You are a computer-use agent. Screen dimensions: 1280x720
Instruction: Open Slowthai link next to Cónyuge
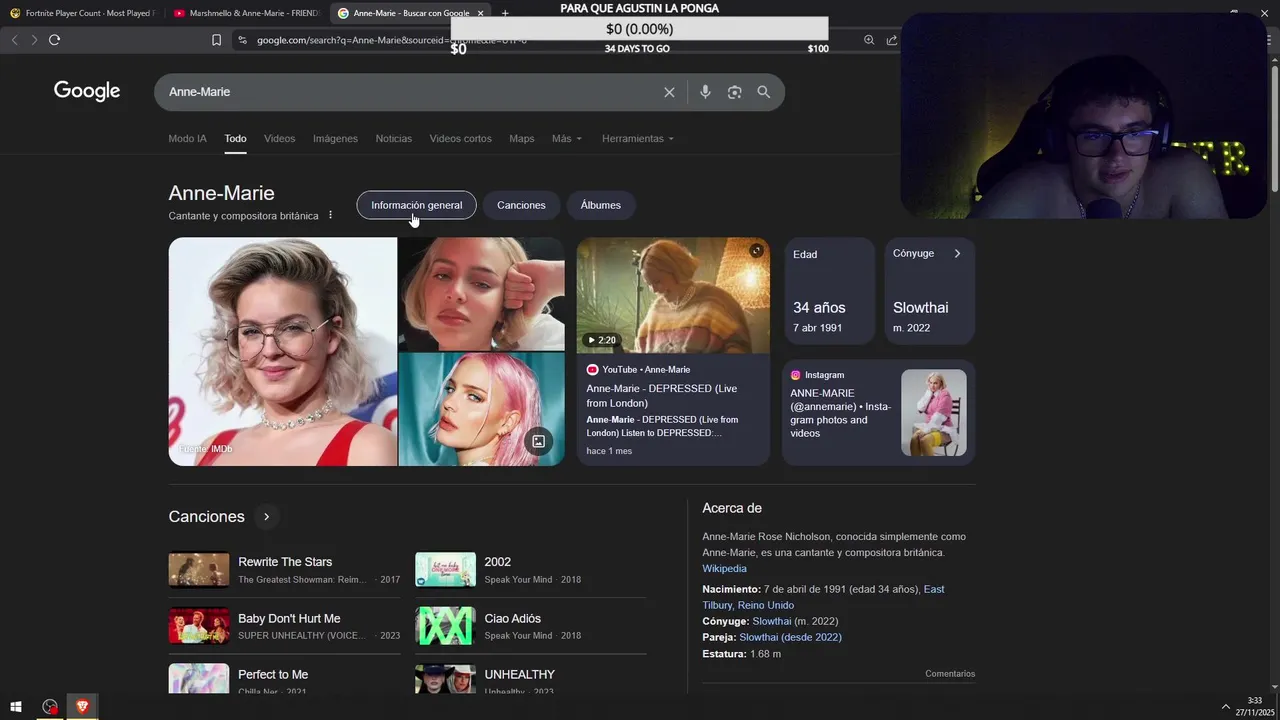(x=771, y=621)
